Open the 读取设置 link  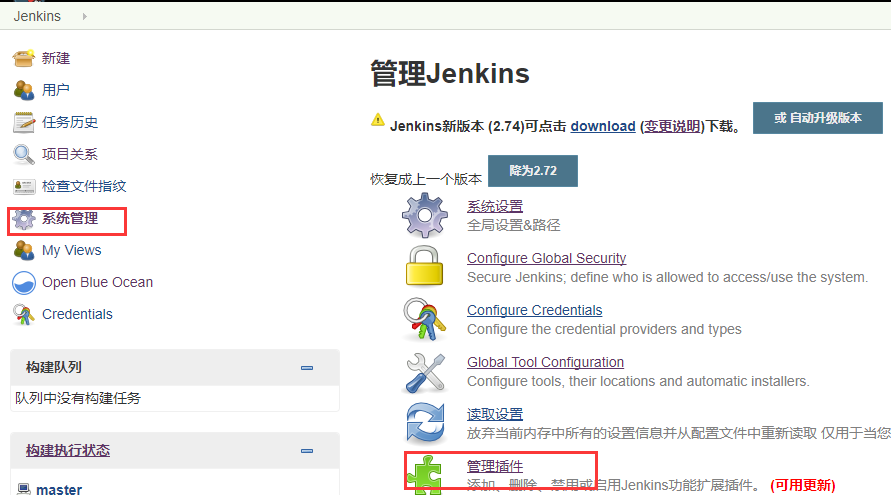click(x=495, y=414)
